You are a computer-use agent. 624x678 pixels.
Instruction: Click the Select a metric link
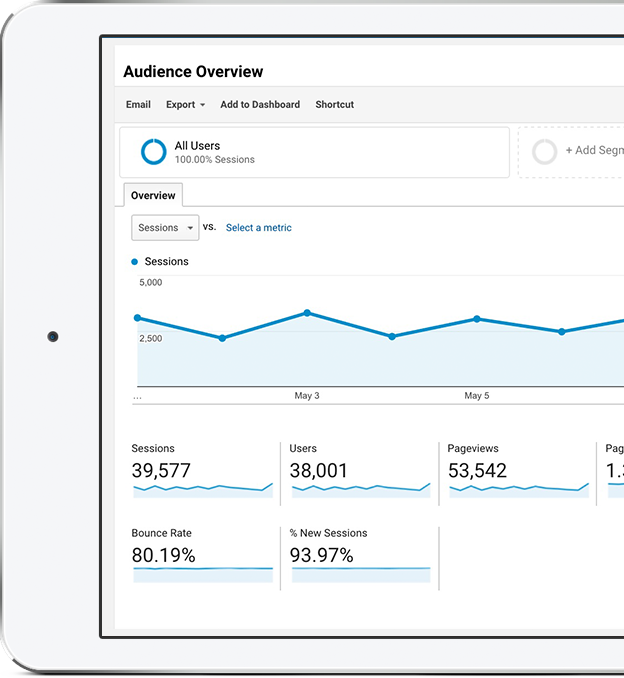(259, 228)
